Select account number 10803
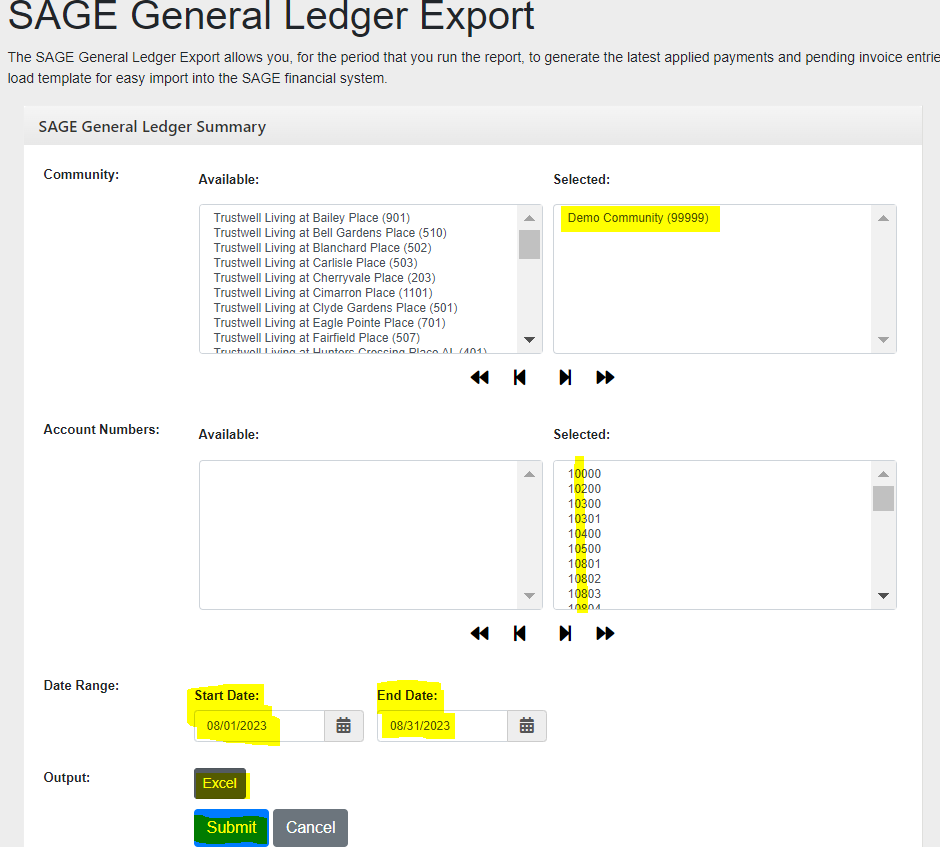 (585, 593)
